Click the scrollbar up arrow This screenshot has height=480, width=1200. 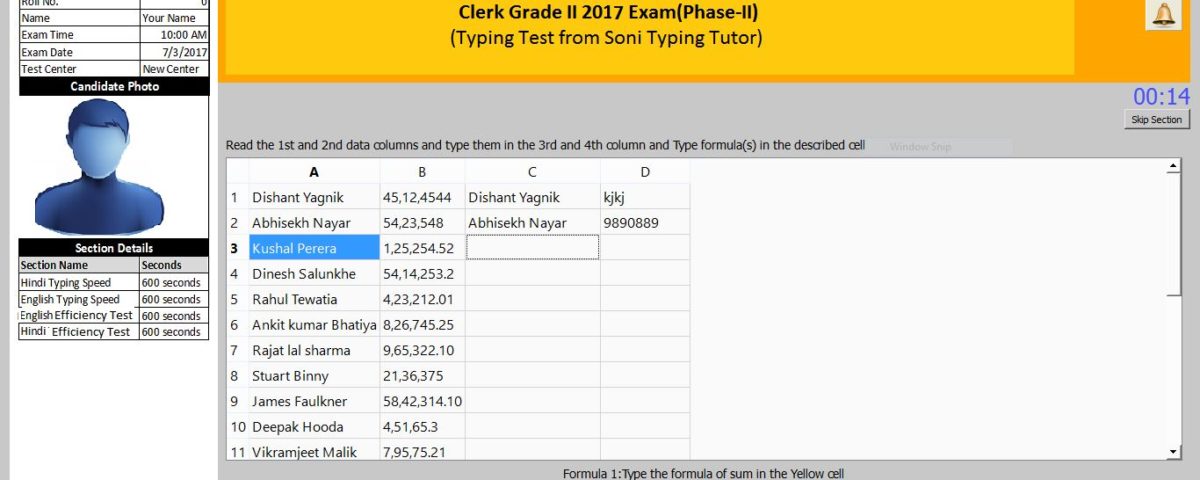[x=1174, y=166]
